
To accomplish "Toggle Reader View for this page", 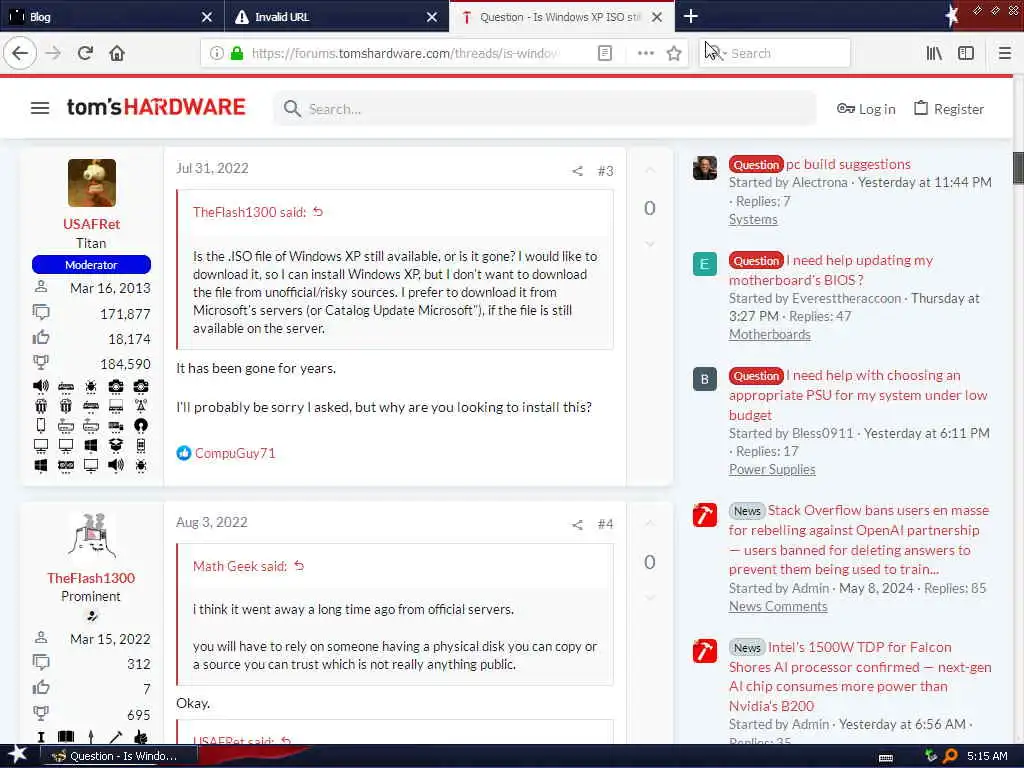I will pos(605,53).
